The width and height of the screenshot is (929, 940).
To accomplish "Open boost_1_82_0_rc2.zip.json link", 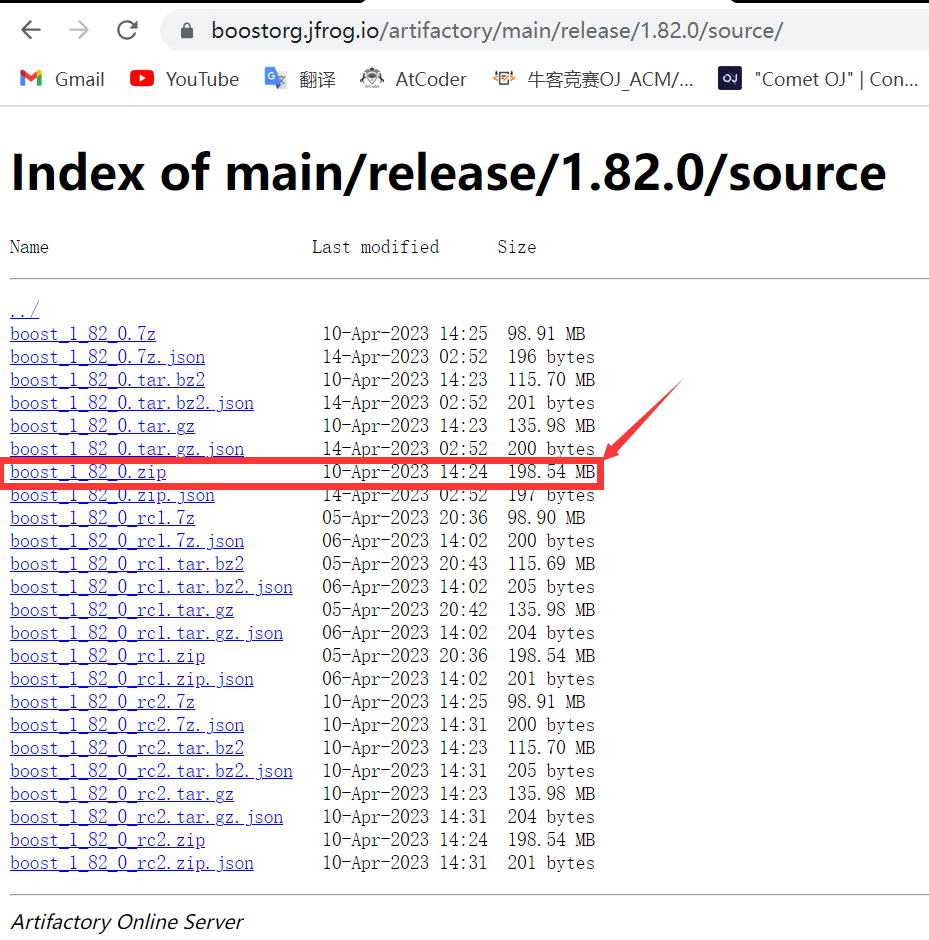I will (x=132, y=863).
